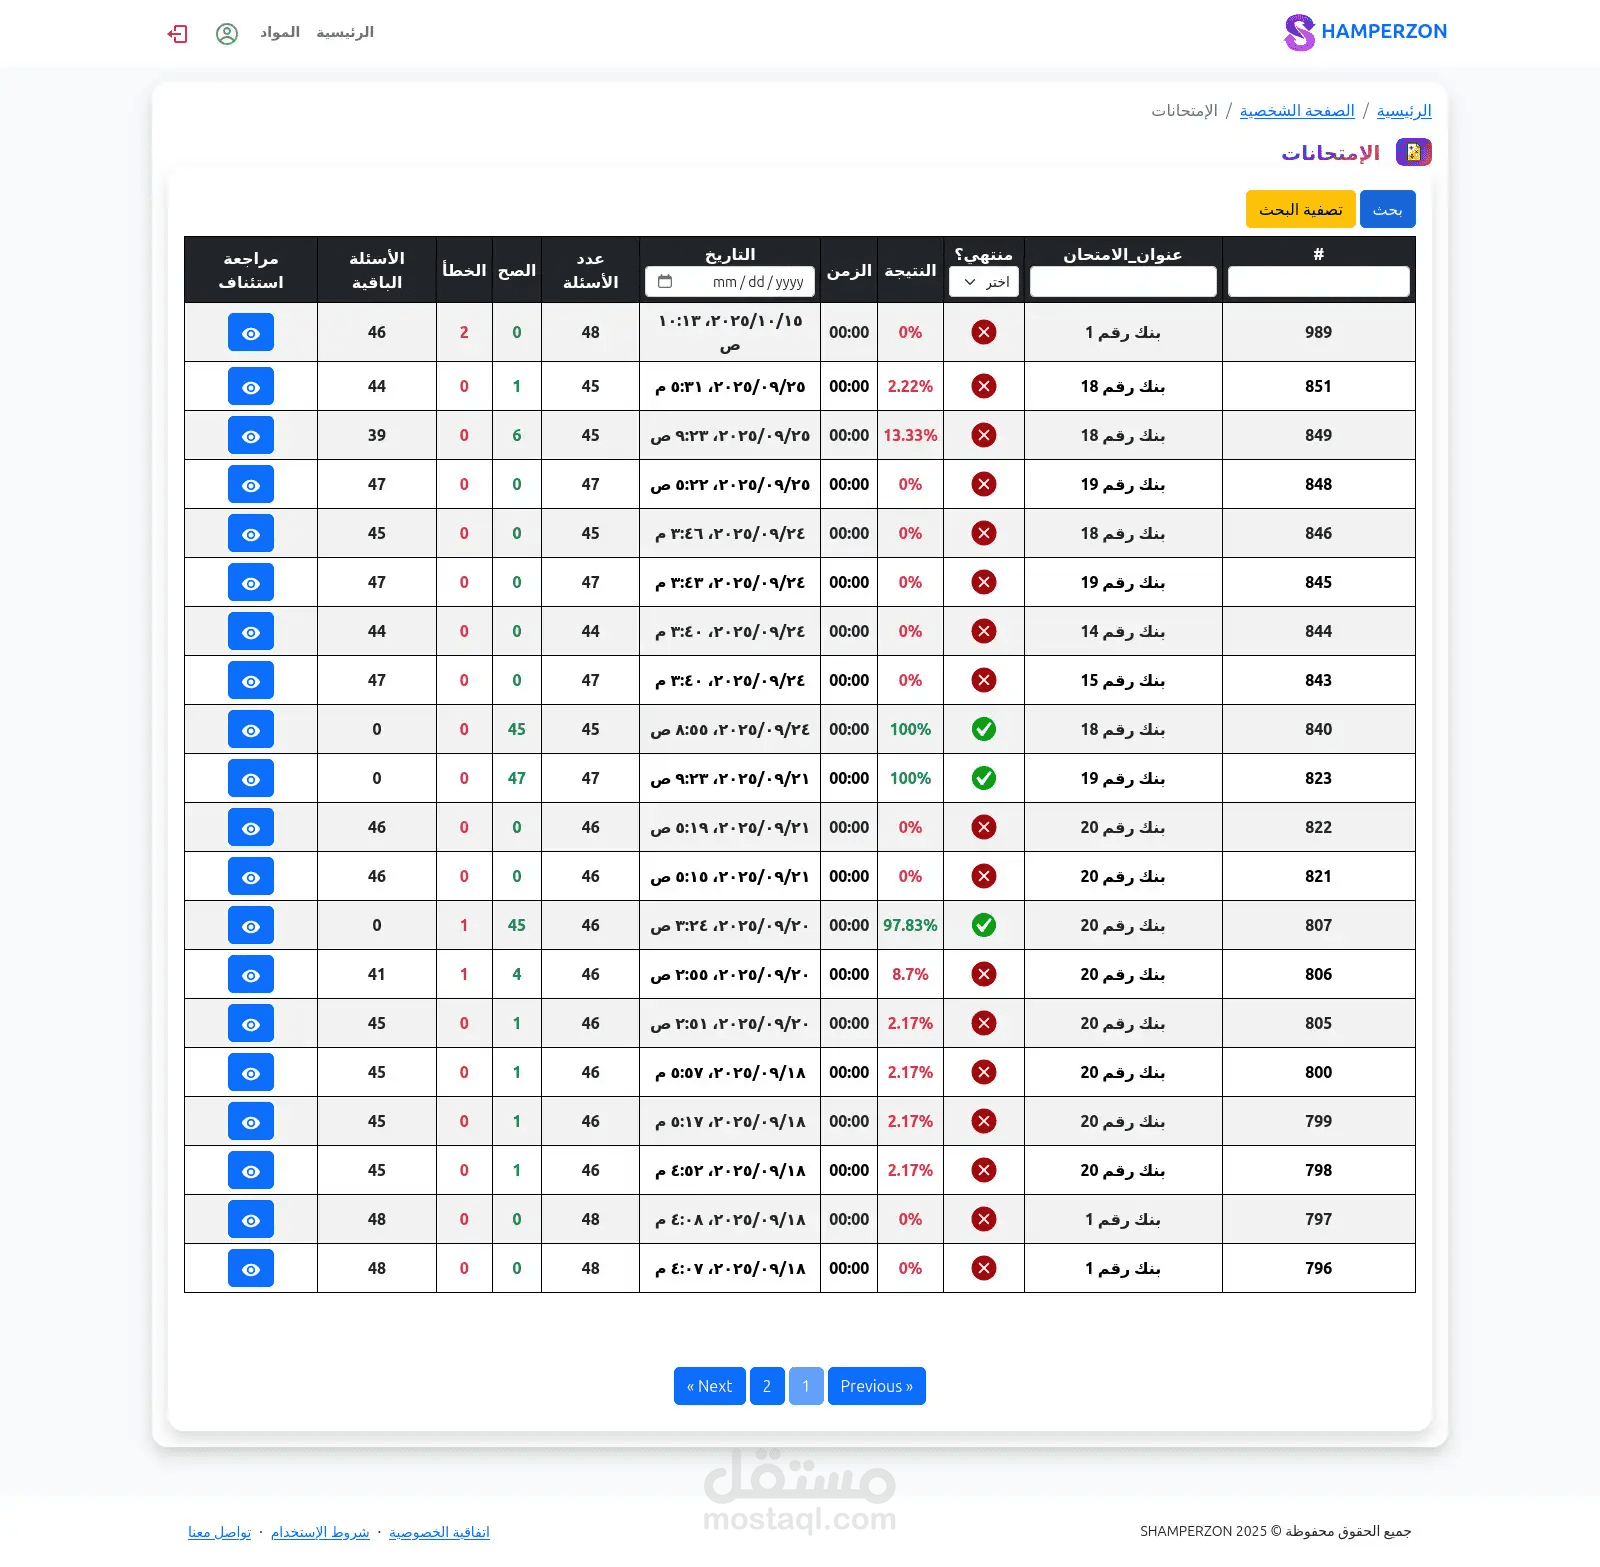Review exam 846 with eye button
This screenshot has width=1600, height=1567.
(251, 534)
